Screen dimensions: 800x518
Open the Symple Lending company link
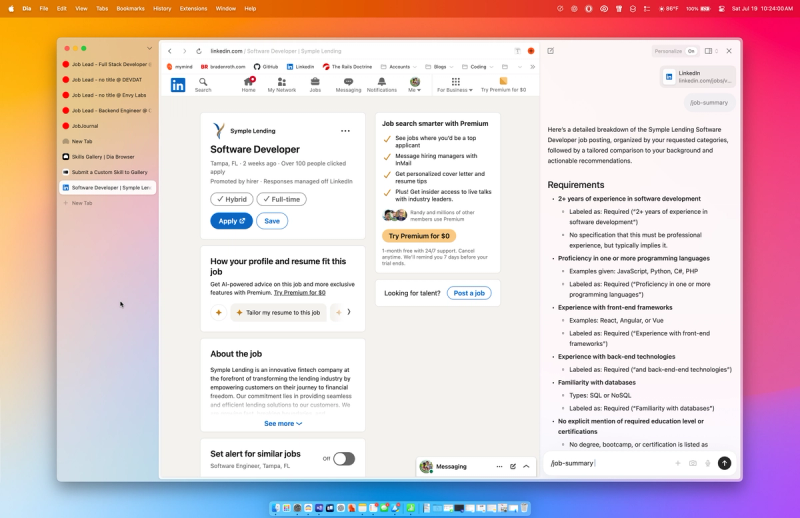click(253, 131)
